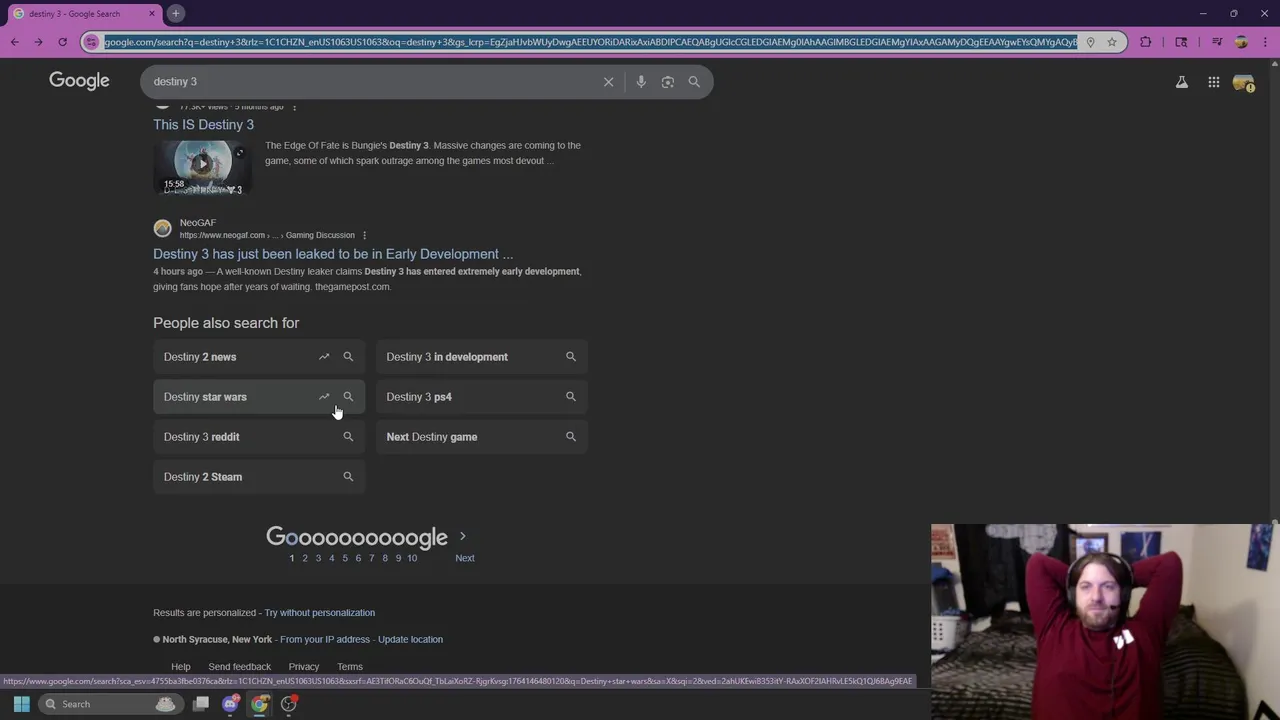The image size is (1280, 720).
Task: Open the "This IS Destiny 3" video result
Action: [x=203, y=124]
